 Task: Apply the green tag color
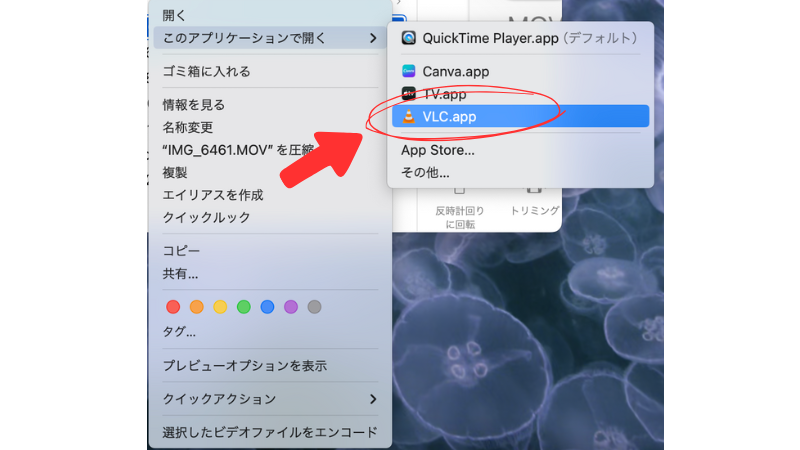pyautogui.click(x=243, y=307)
